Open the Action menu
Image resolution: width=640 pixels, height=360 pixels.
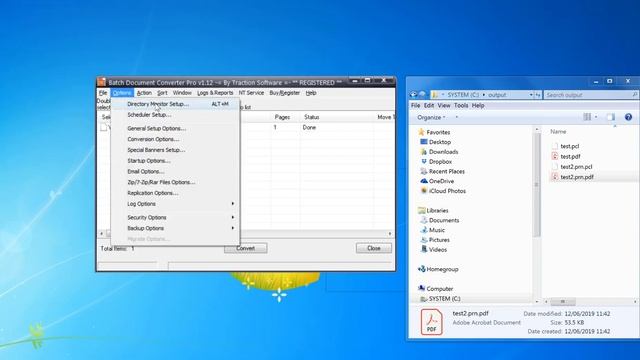144,93
